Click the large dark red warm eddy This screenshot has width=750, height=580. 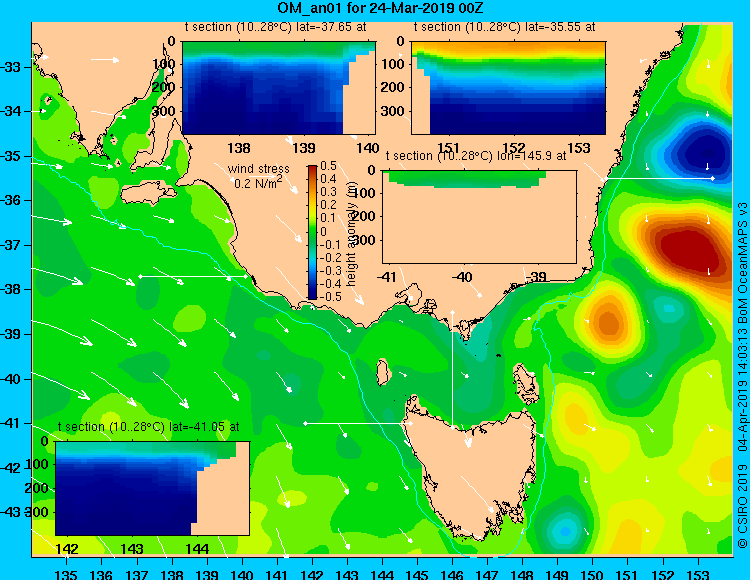pyautogui.click(x=689, y=250)
